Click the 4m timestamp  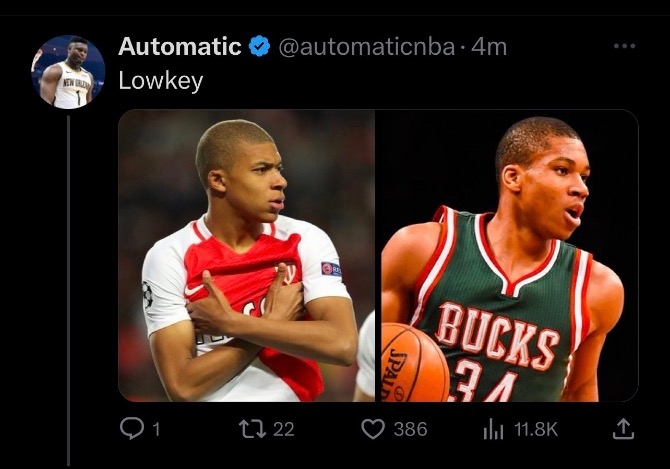pyautogui.click(x=488, y=47)
